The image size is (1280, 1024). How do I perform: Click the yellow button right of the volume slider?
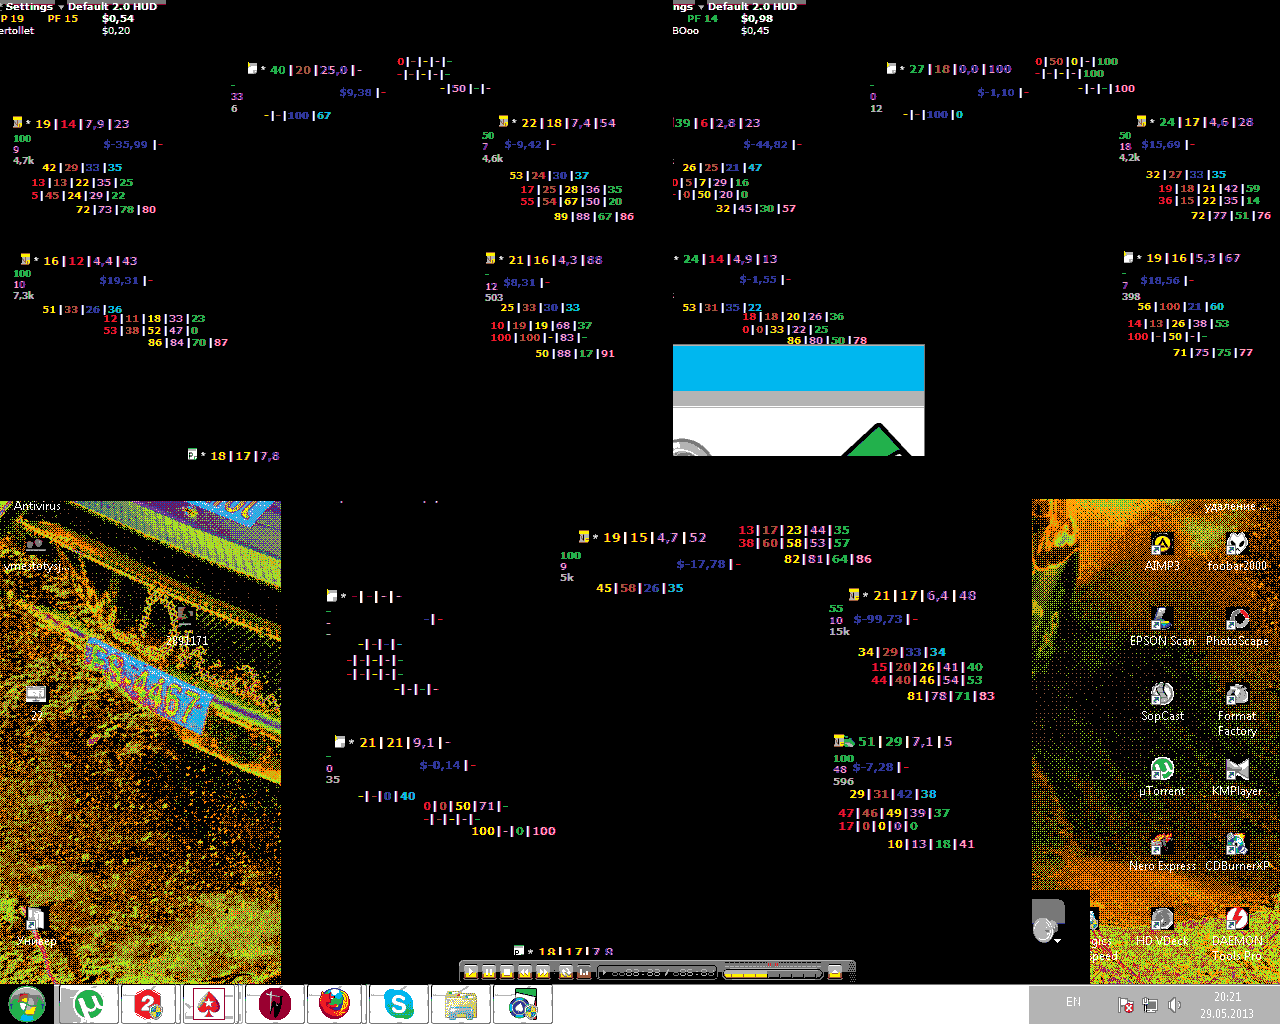[x=835, y=972]
